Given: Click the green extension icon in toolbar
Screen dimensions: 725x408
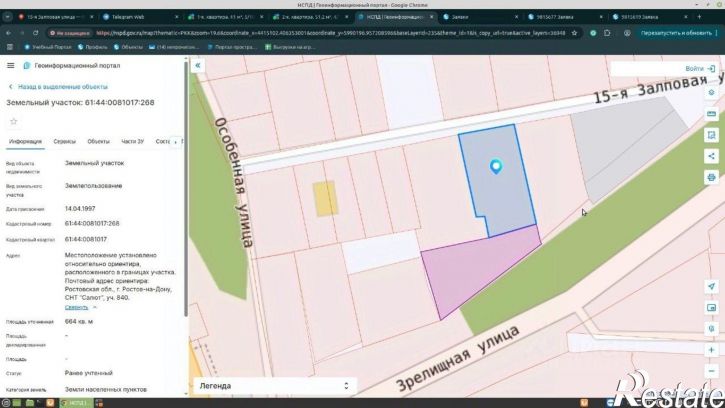Looking at the screenshot, I should (x=593, y=33).
